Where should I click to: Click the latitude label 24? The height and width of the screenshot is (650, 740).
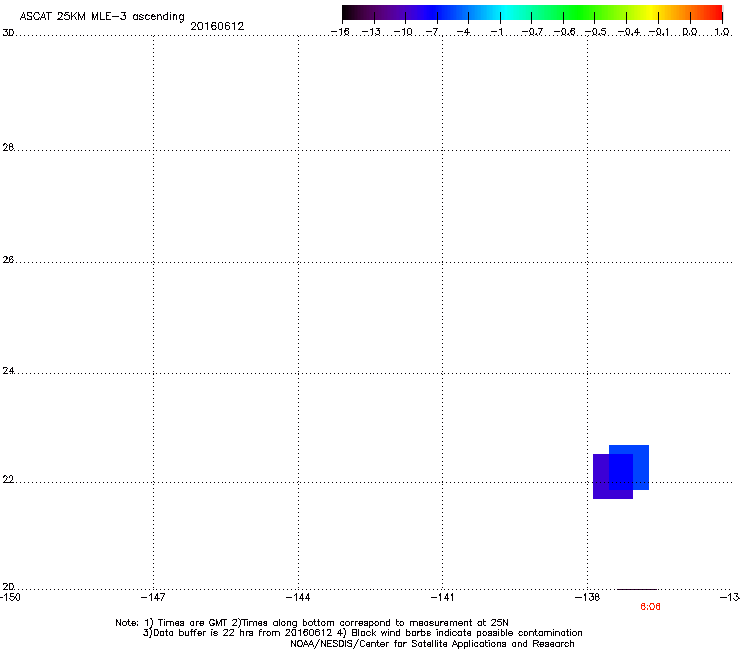(x=8, y=371)
